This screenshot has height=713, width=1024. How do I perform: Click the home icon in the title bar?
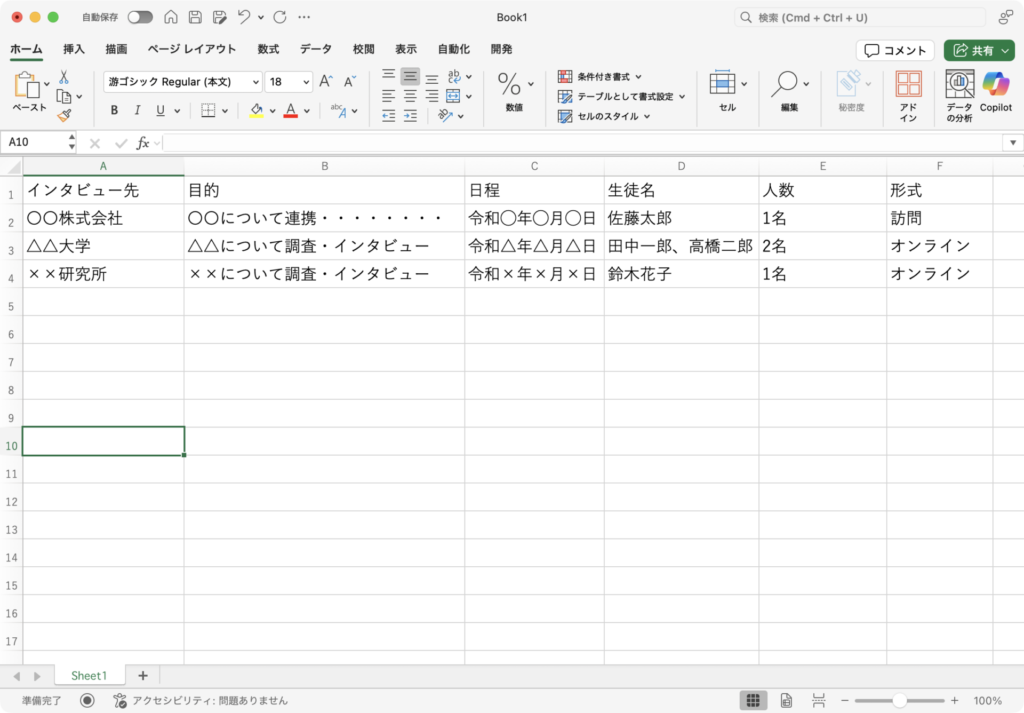click(x=171, y=18)
